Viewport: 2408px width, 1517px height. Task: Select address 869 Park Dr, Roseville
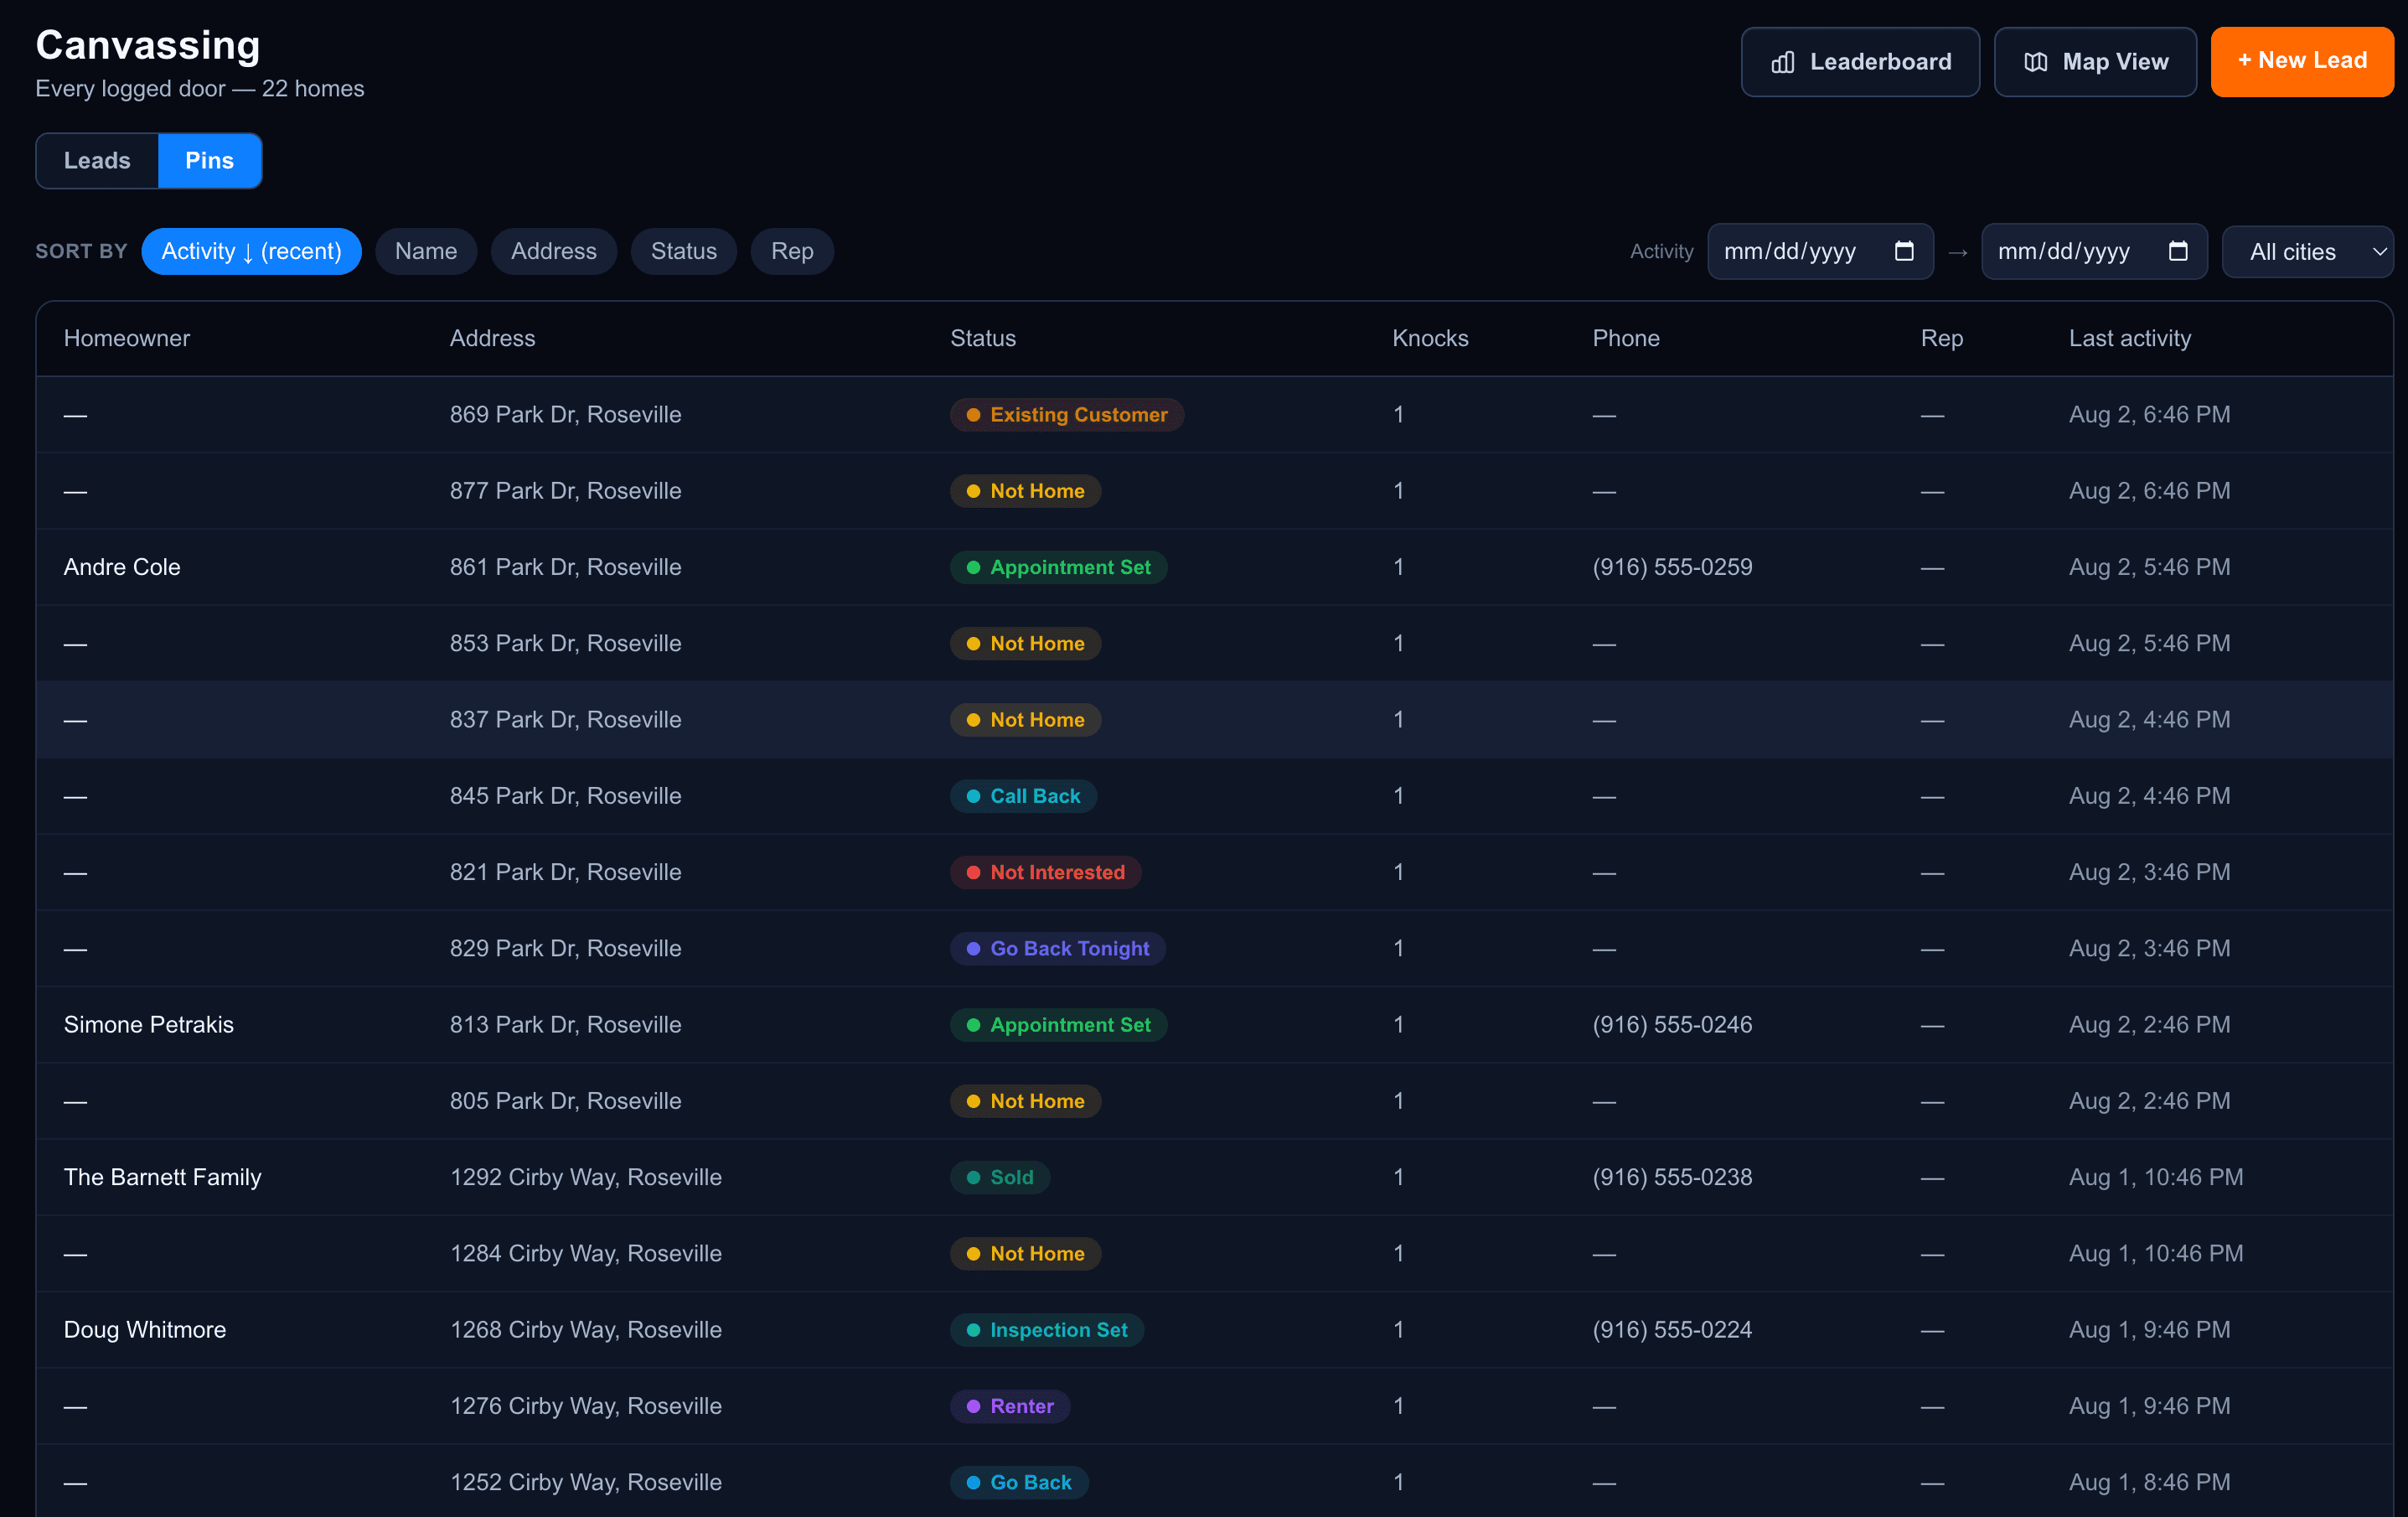coord(565,414)
